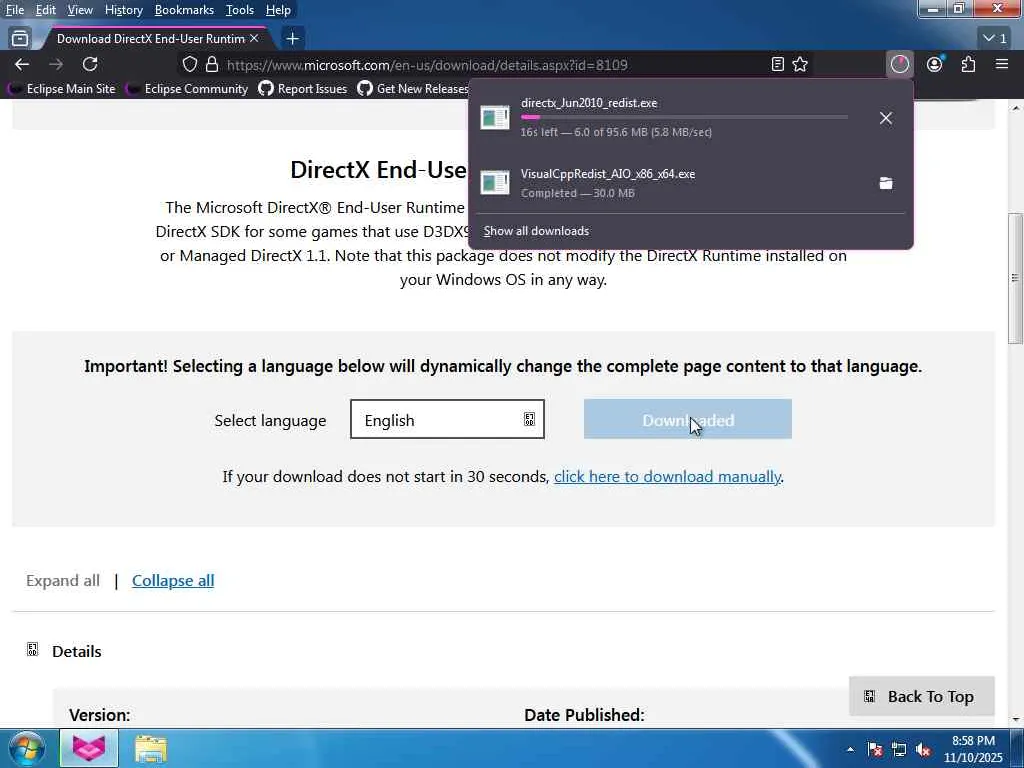Click here to download manually link

(x=667, y=477)
